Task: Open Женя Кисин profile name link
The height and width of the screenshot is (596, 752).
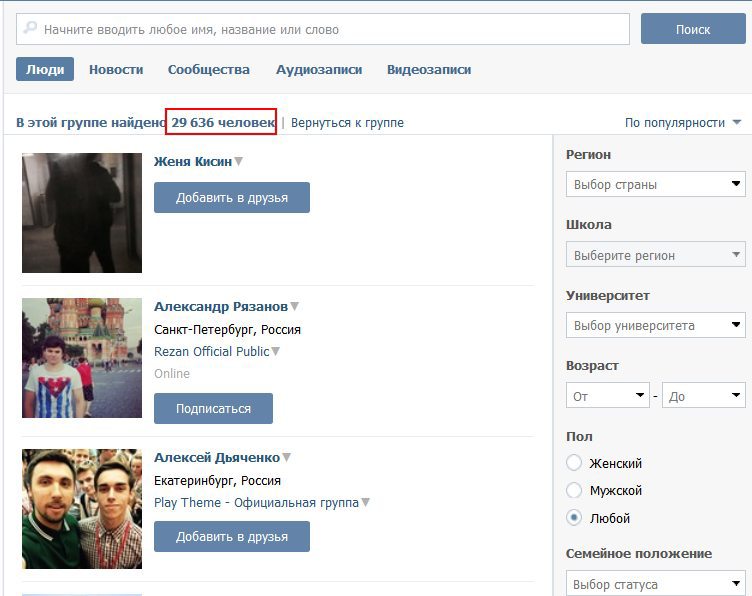Action: [193, 162]
